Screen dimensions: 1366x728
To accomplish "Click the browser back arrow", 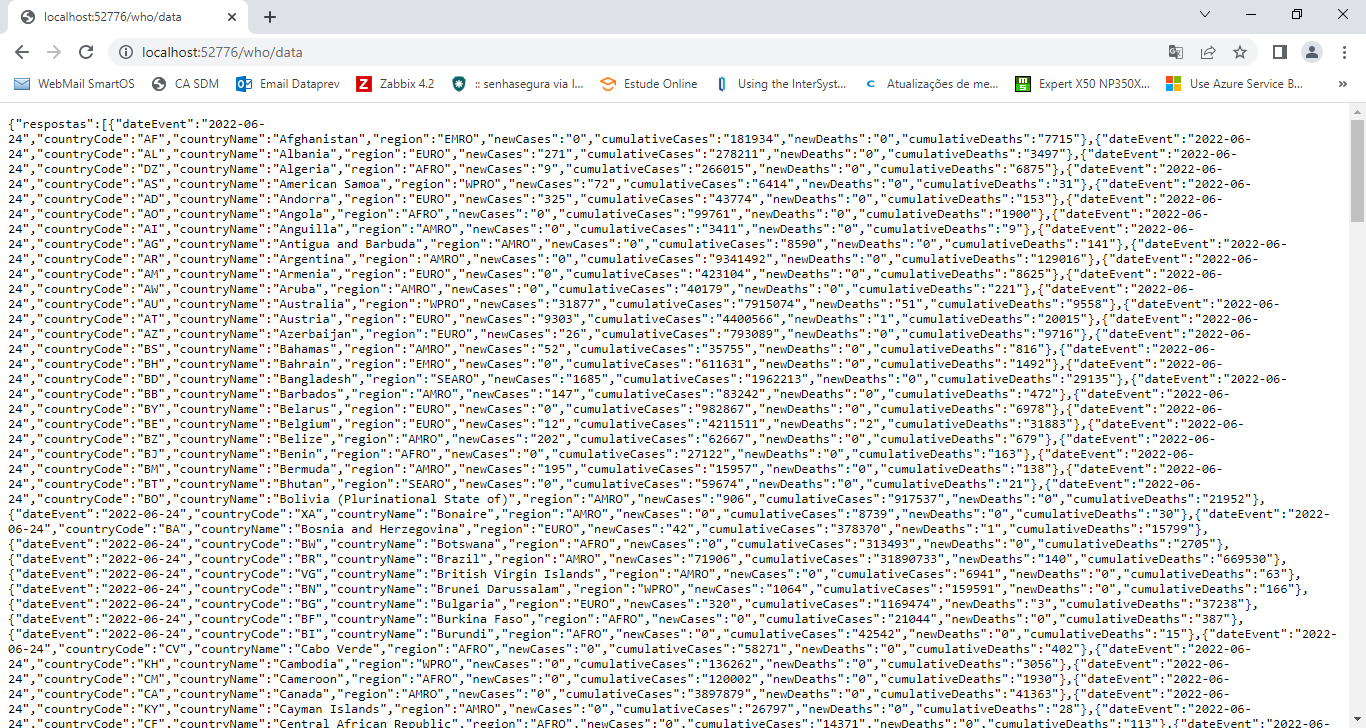I will pyautogui.click(x=22, y=52).
